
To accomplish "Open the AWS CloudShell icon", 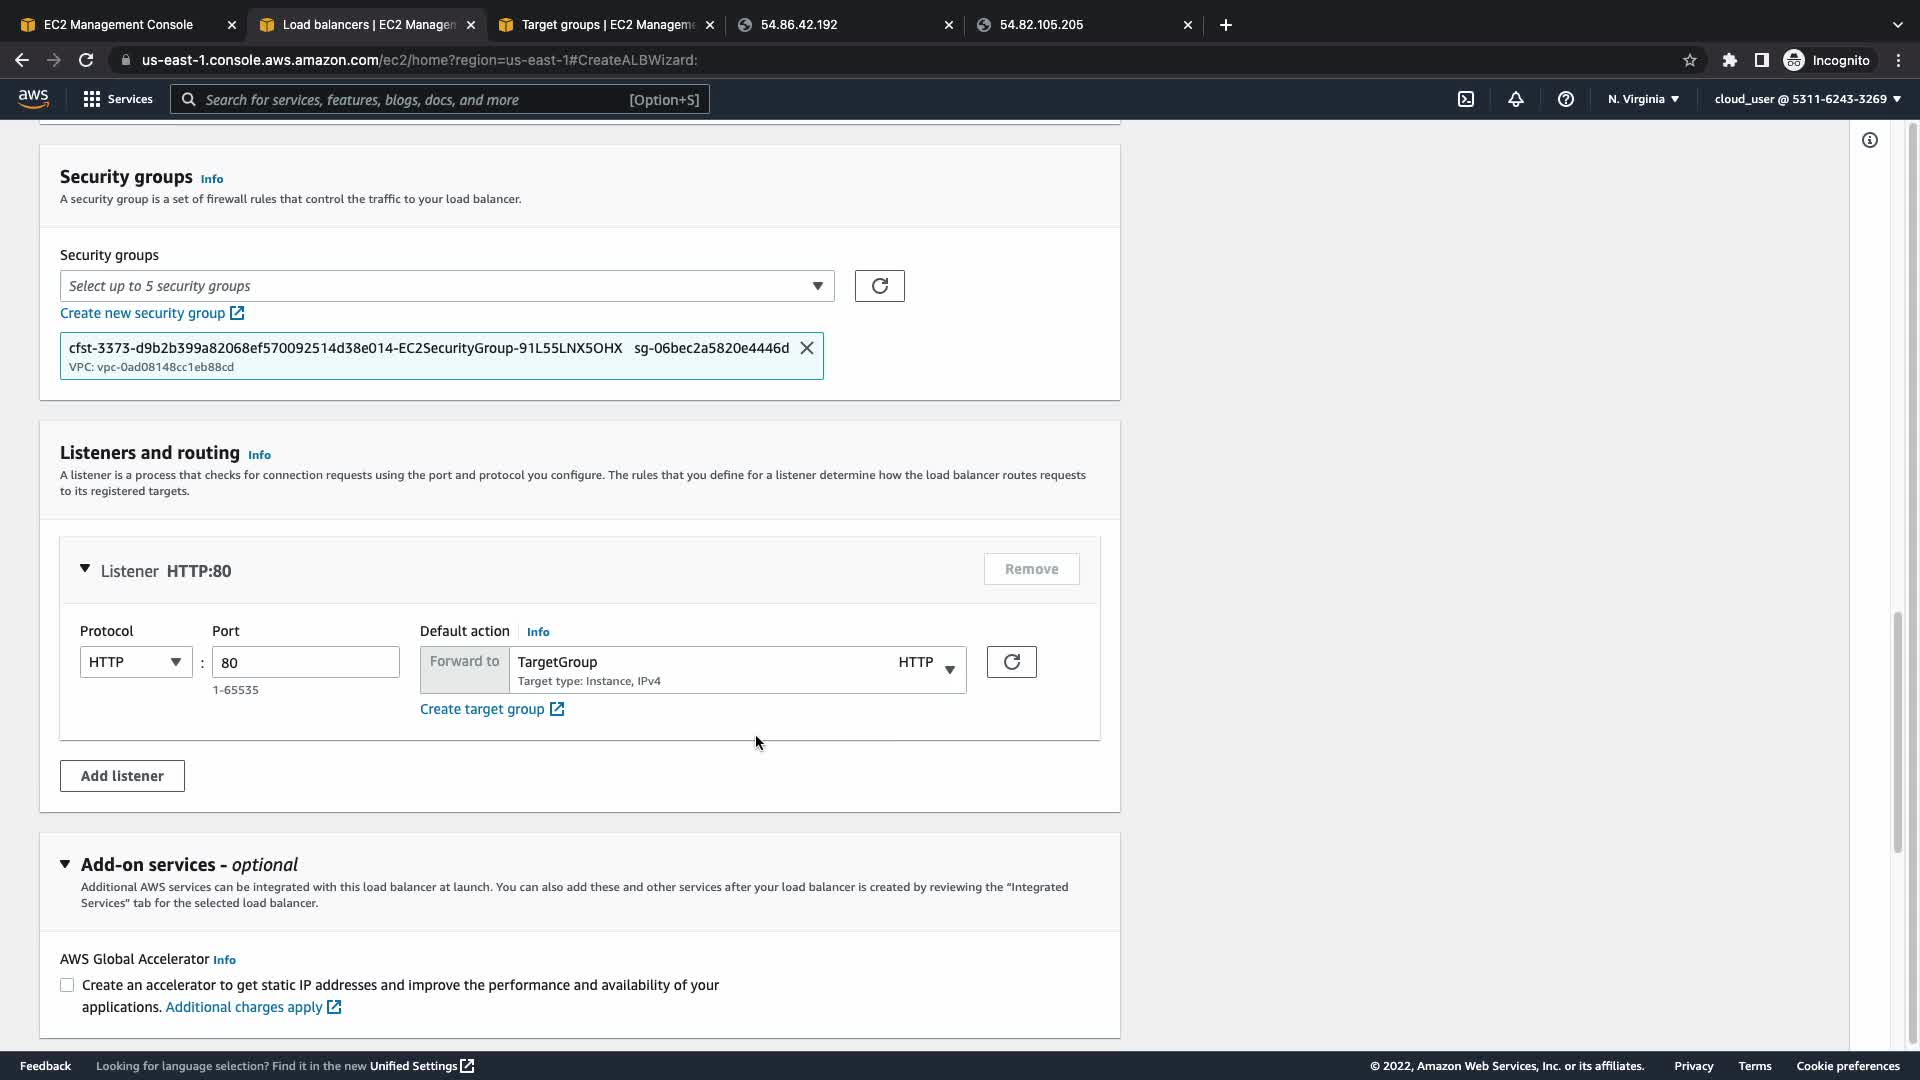I will point(1466,99).
